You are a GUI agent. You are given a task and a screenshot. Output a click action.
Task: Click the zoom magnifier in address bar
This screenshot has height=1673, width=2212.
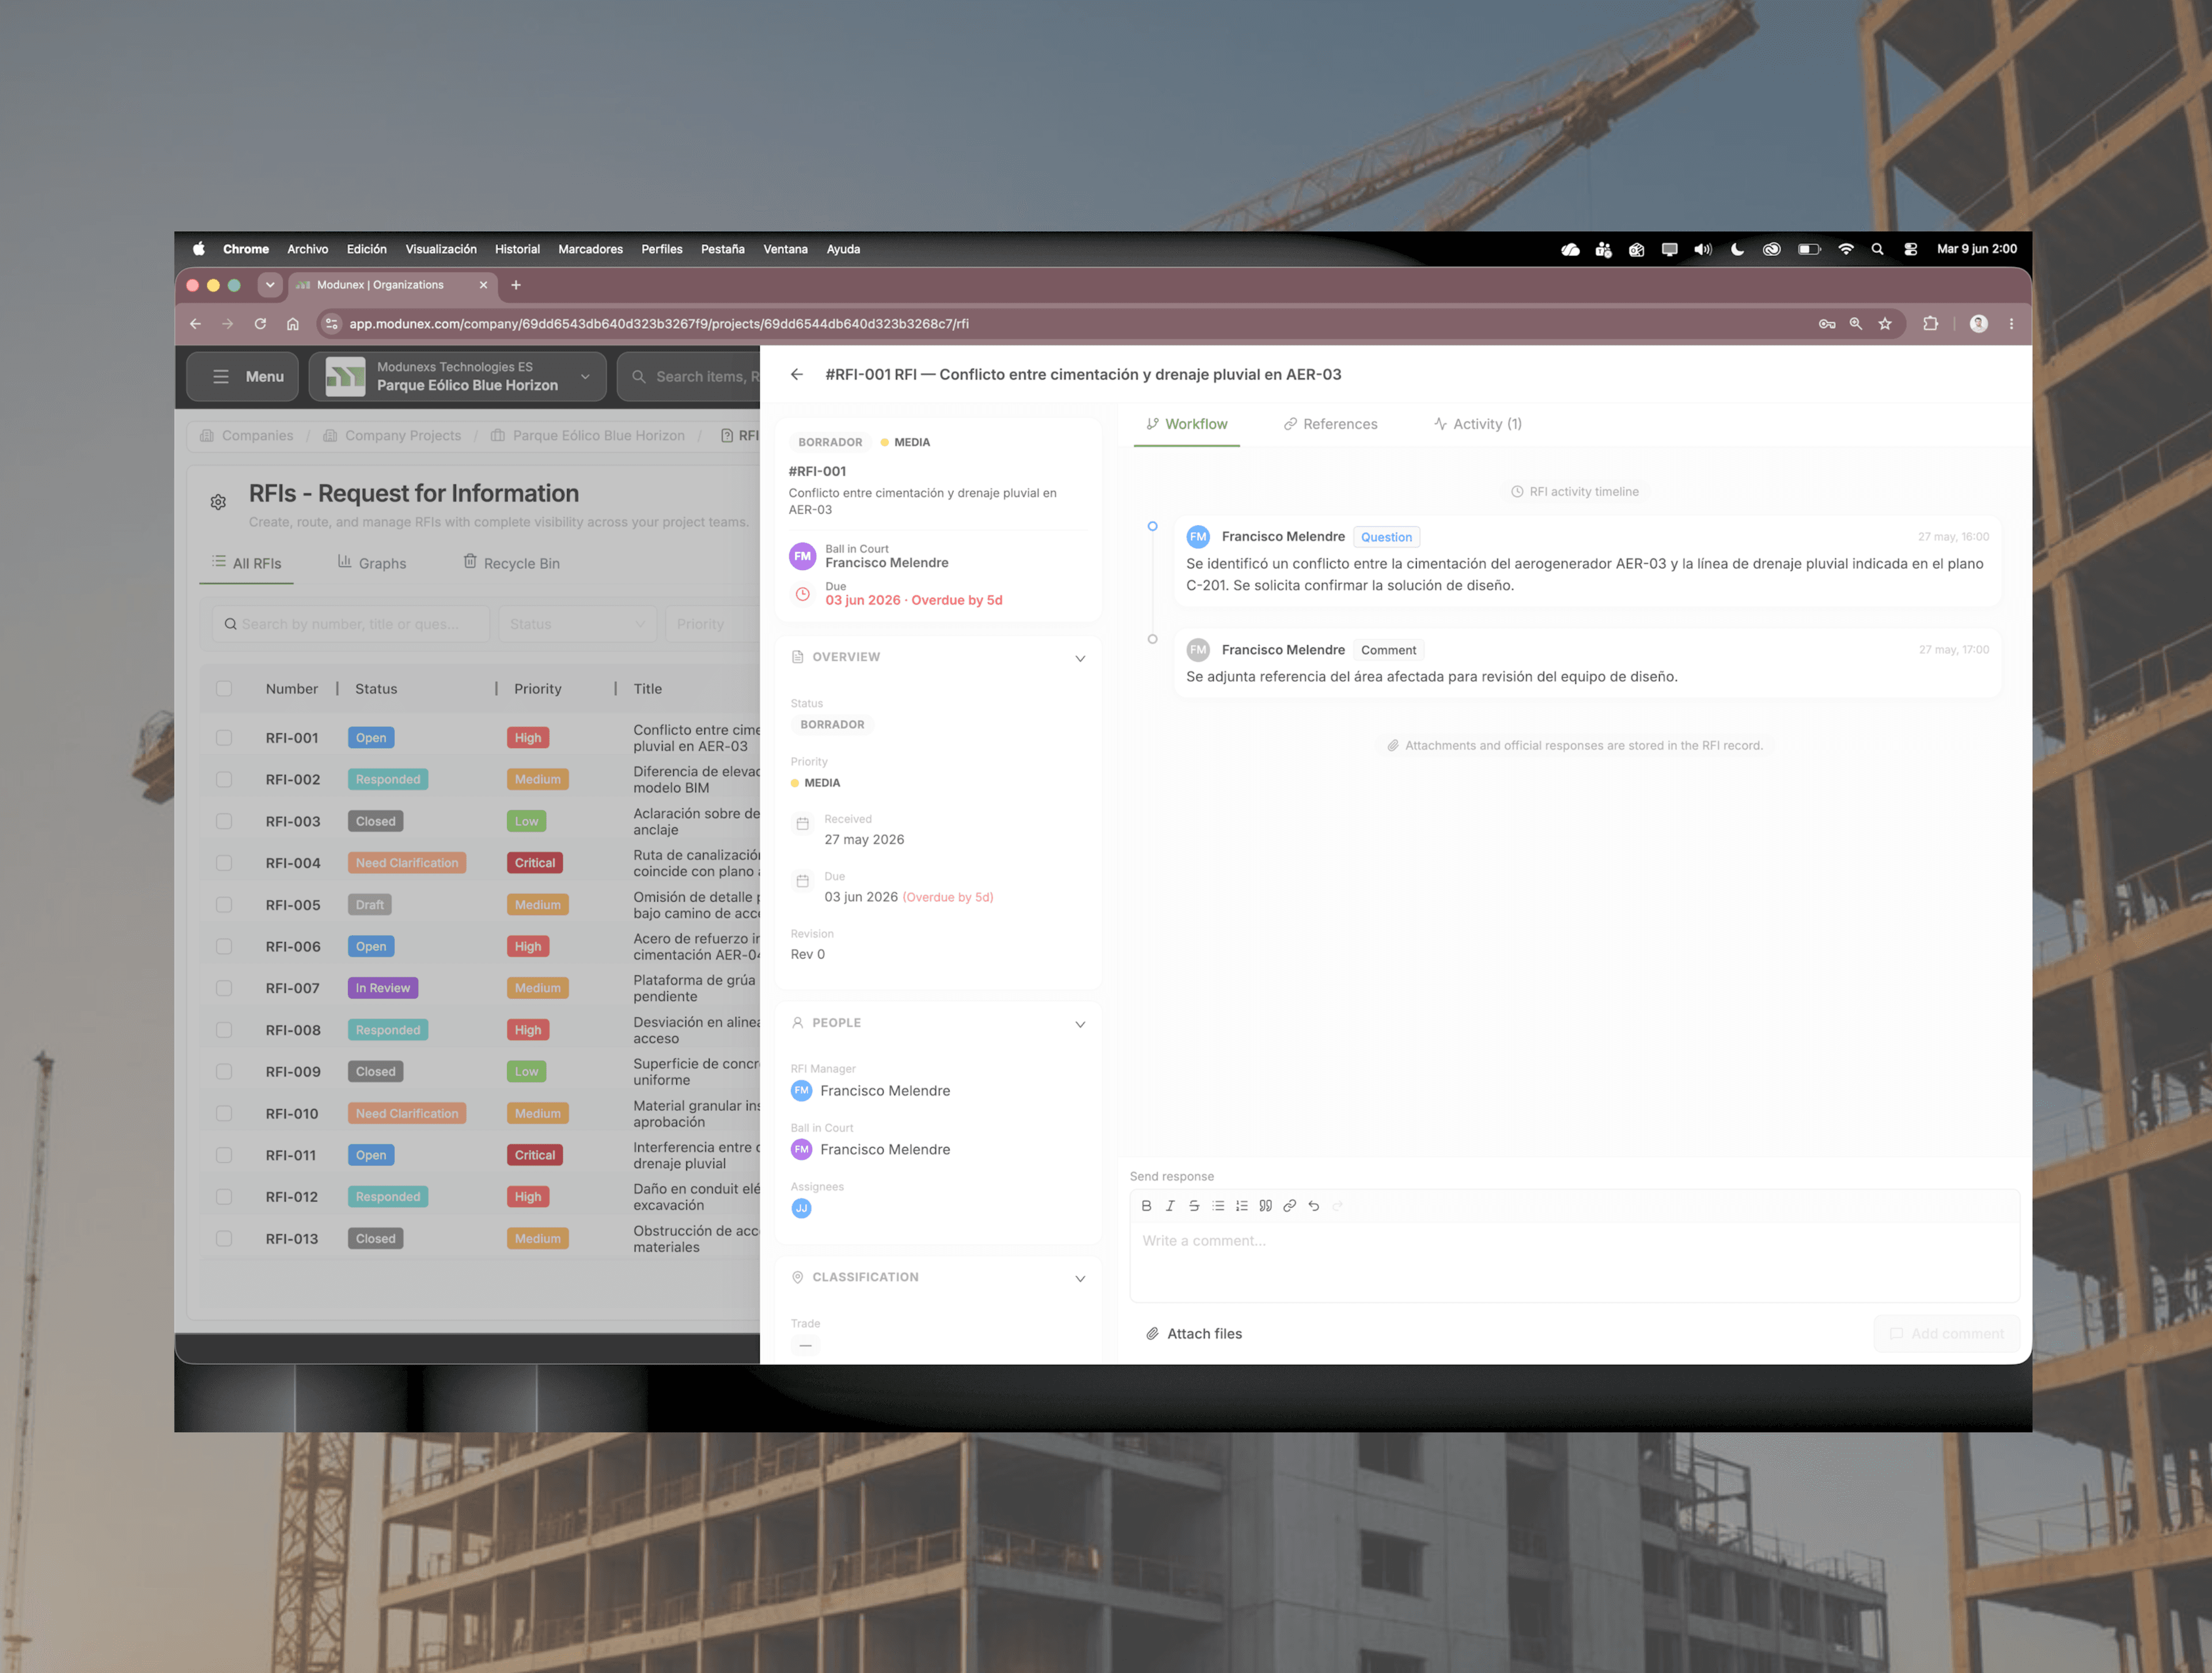point(1856,324)
